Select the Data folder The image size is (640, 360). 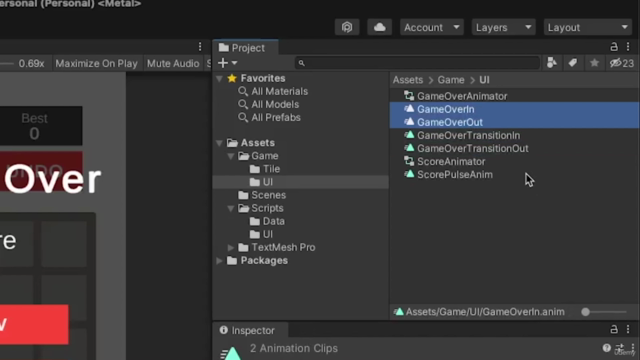(273, 221)
